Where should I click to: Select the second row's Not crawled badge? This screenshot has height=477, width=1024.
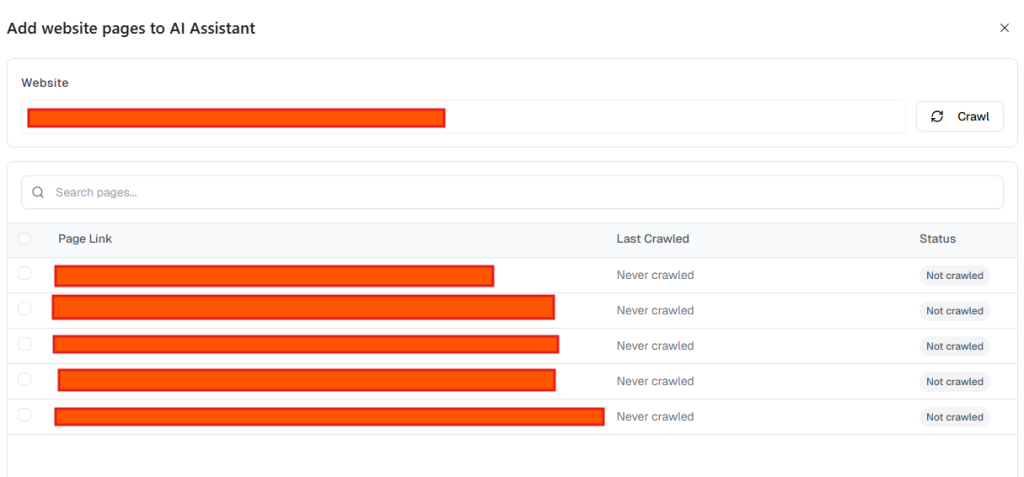pyautogui.click(x=954, y=311)
